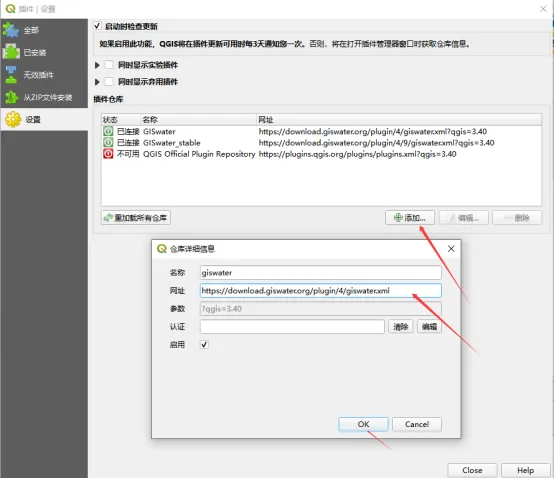Viewport: 554px width, 479px height.
Task: Confirm repository details with OK
Action: (363, 424)
